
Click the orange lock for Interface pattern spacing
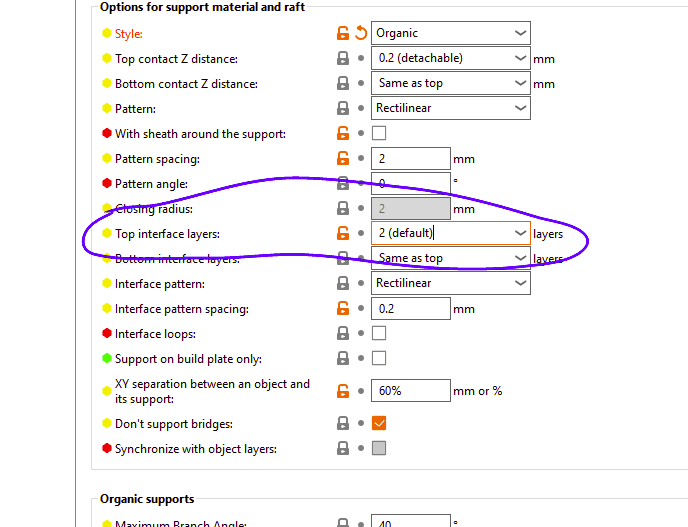coord(343,308)
